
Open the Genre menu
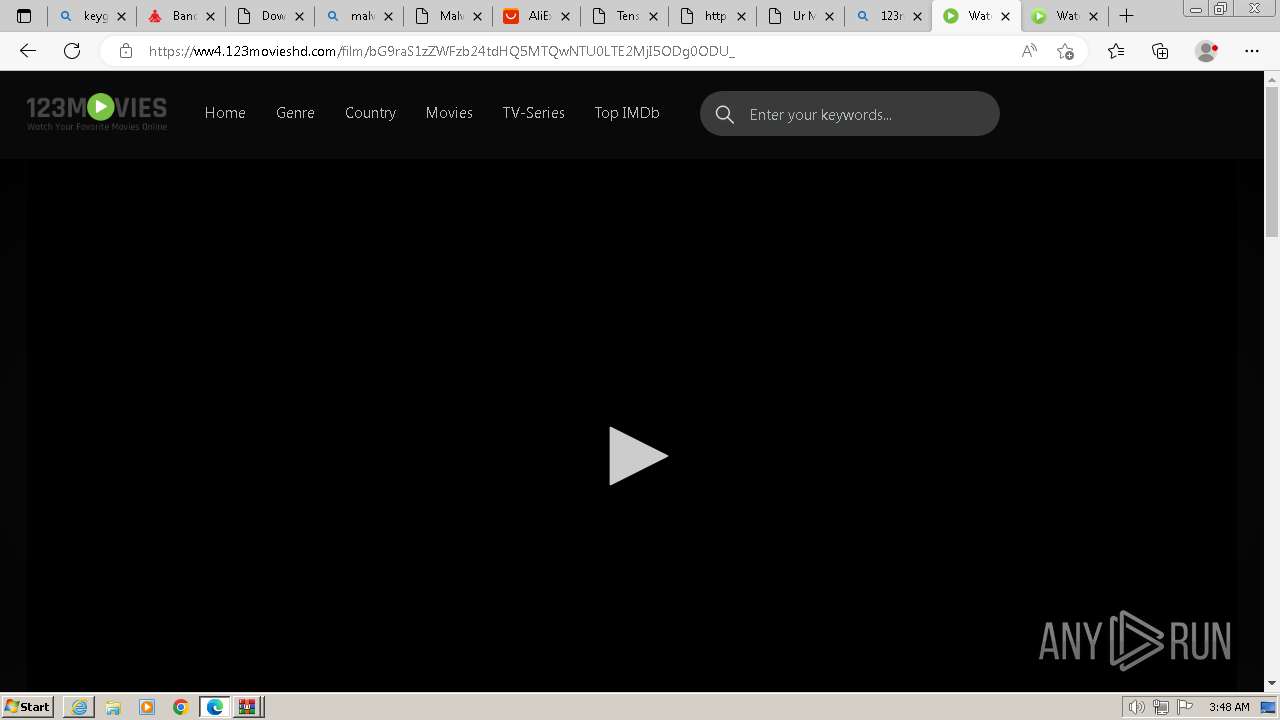pos(295,113)
